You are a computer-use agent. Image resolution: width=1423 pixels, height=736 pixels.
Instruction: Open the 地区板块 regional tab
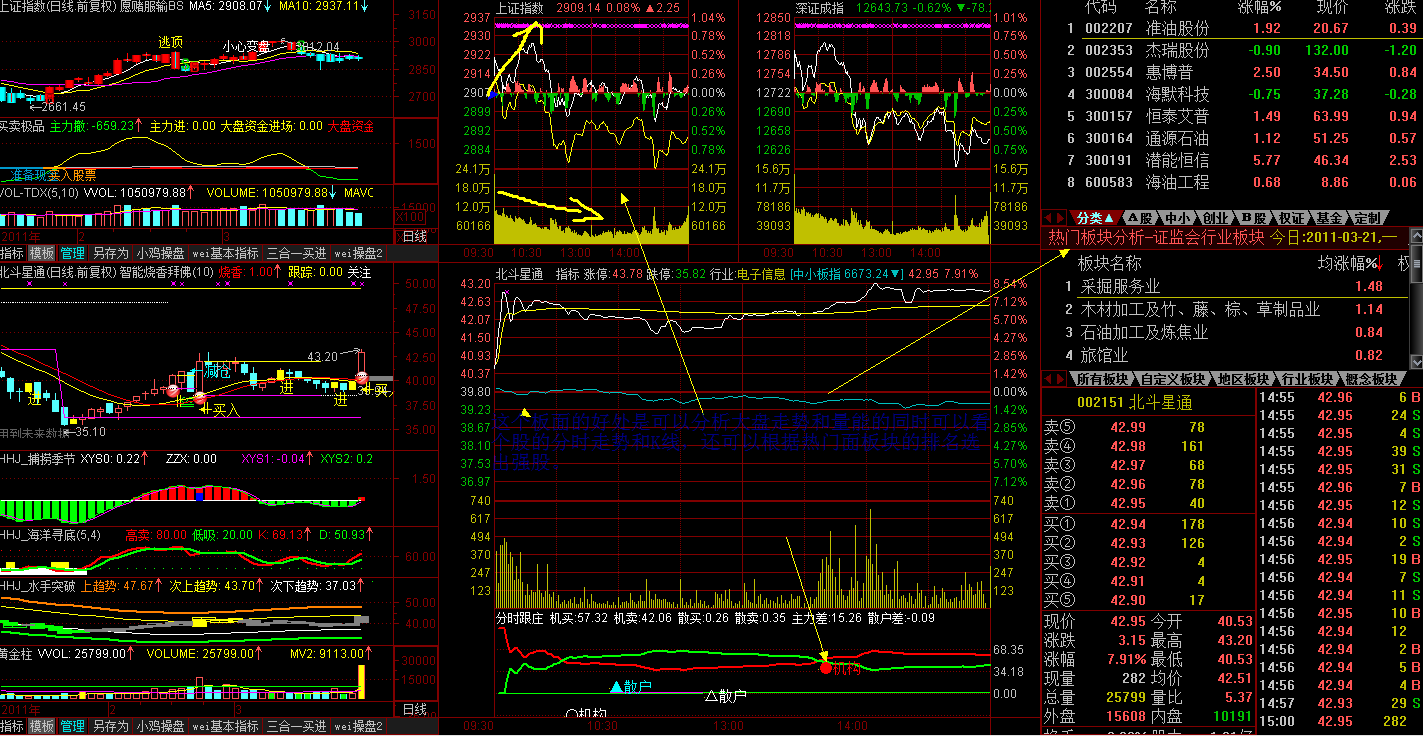1243,379
